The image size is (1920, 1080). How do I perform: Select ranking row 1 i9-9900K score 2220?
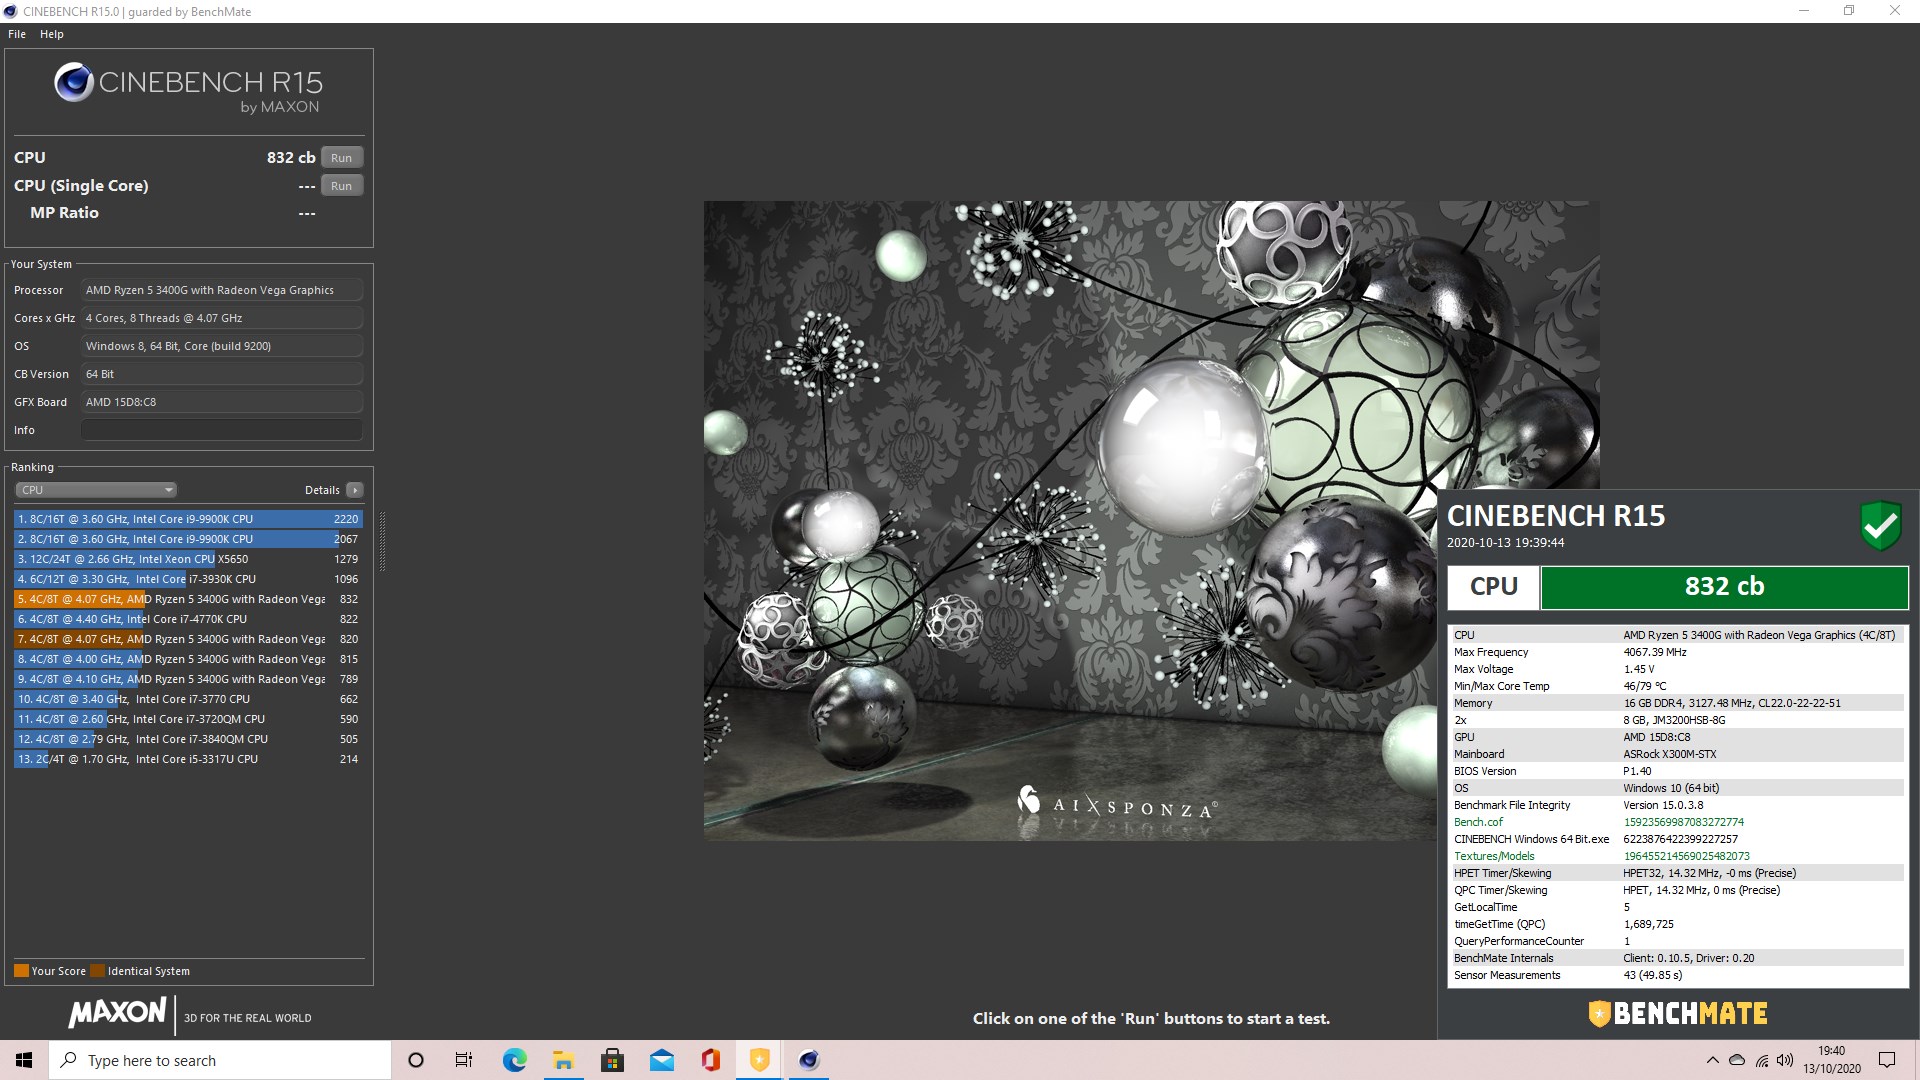pos(188,519)
